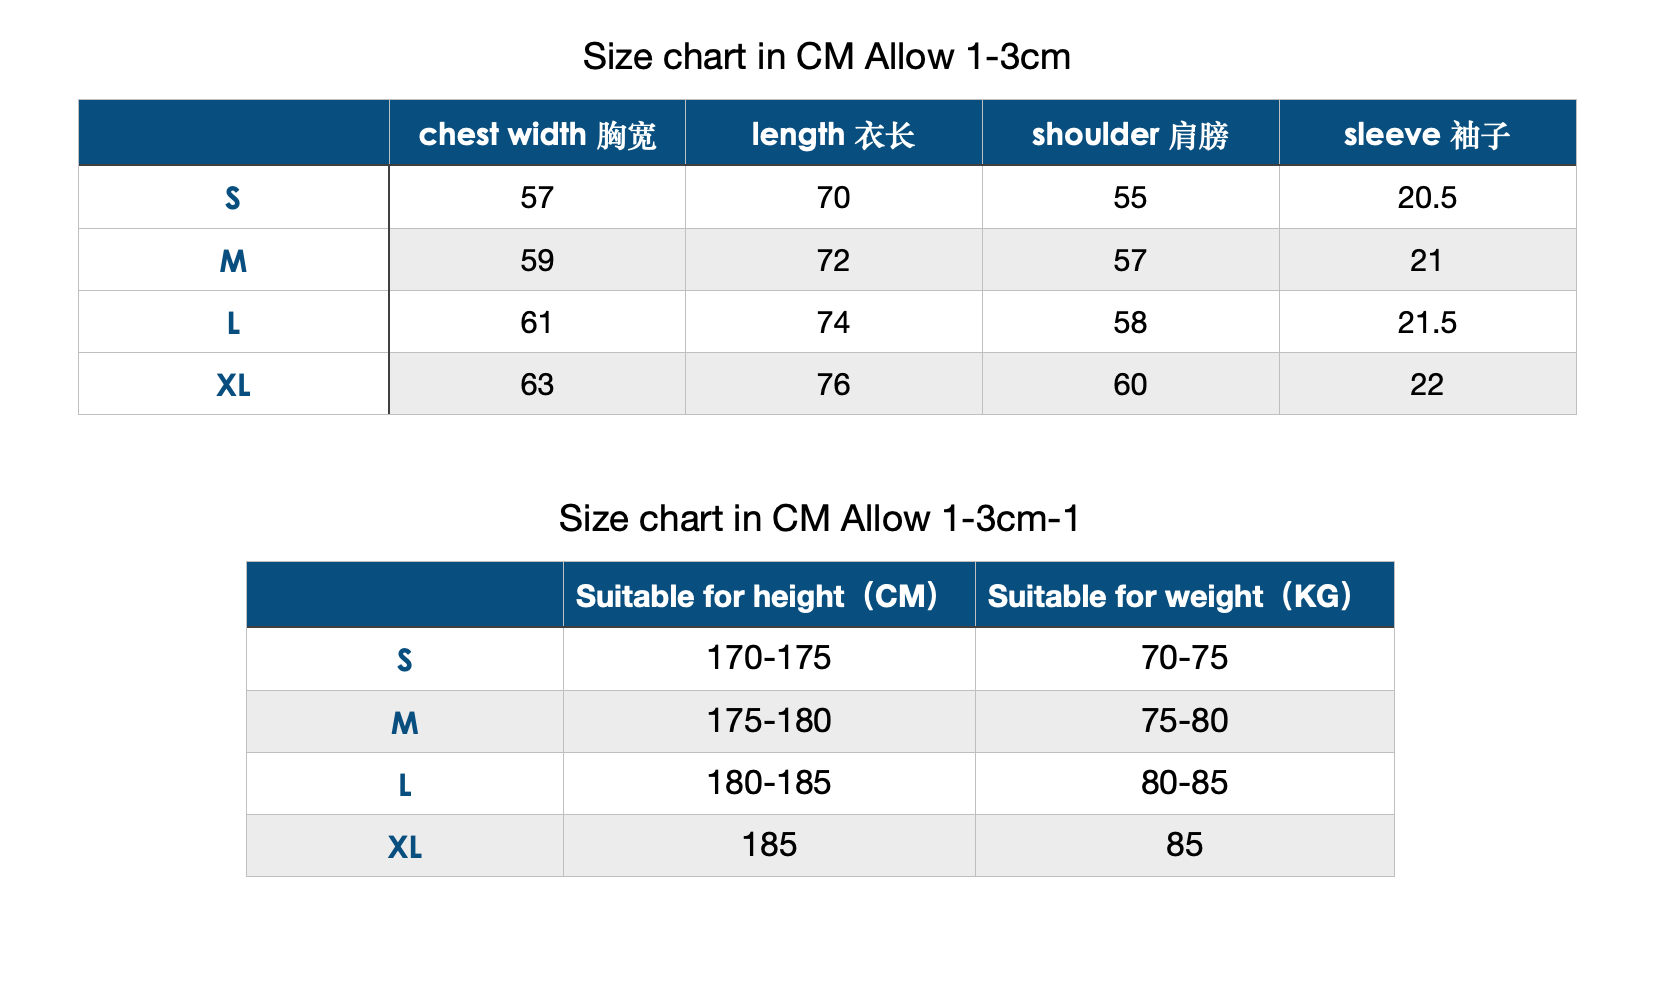The image size is (1666, 988).
Task: Click the sleeve cell showing 20.5
Action: [x=1427, y=198]
